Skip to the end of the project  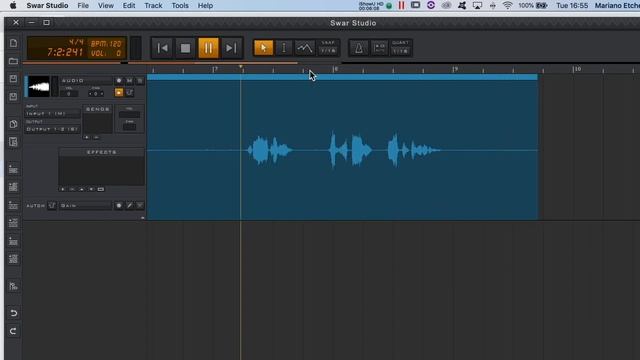point(231,48)
